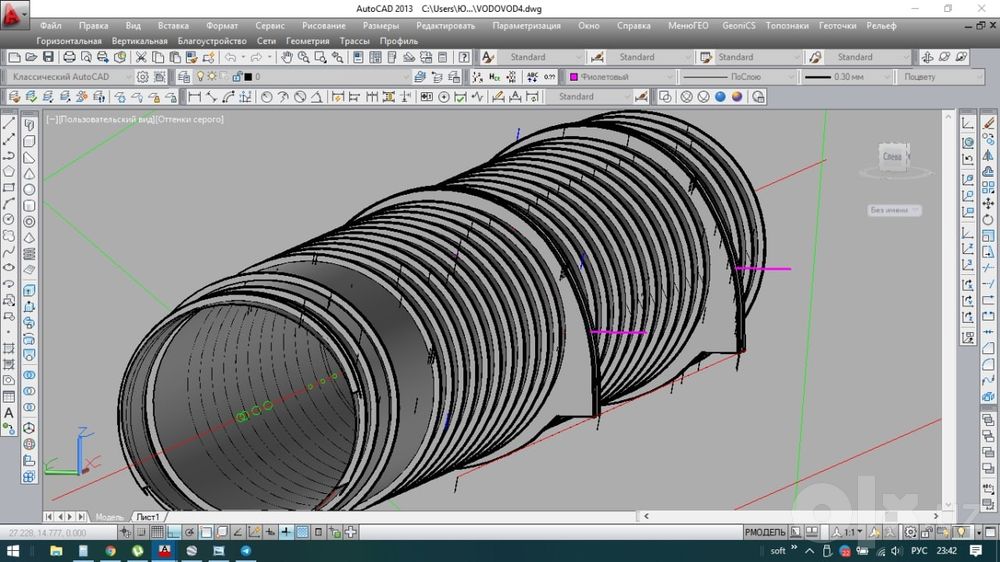Open Windows Start menu
The image size is (1000, 562).
[x=13, y=551]
